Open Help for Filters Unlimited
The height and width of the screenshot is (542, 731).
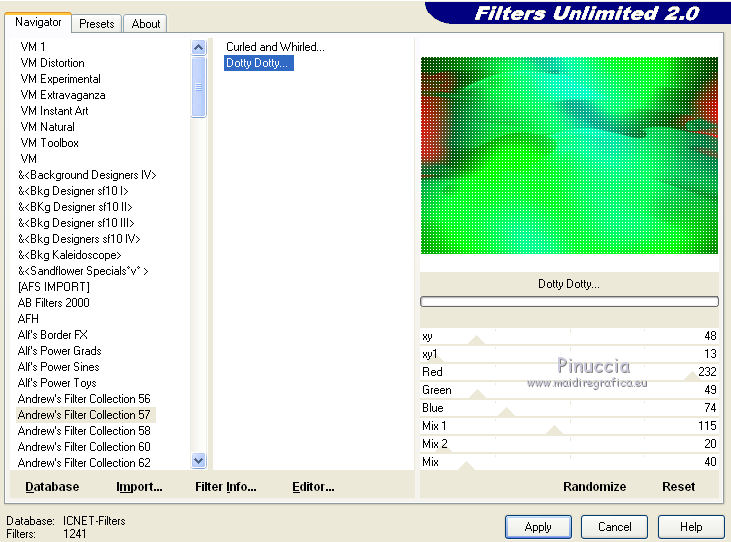point(691,527)
